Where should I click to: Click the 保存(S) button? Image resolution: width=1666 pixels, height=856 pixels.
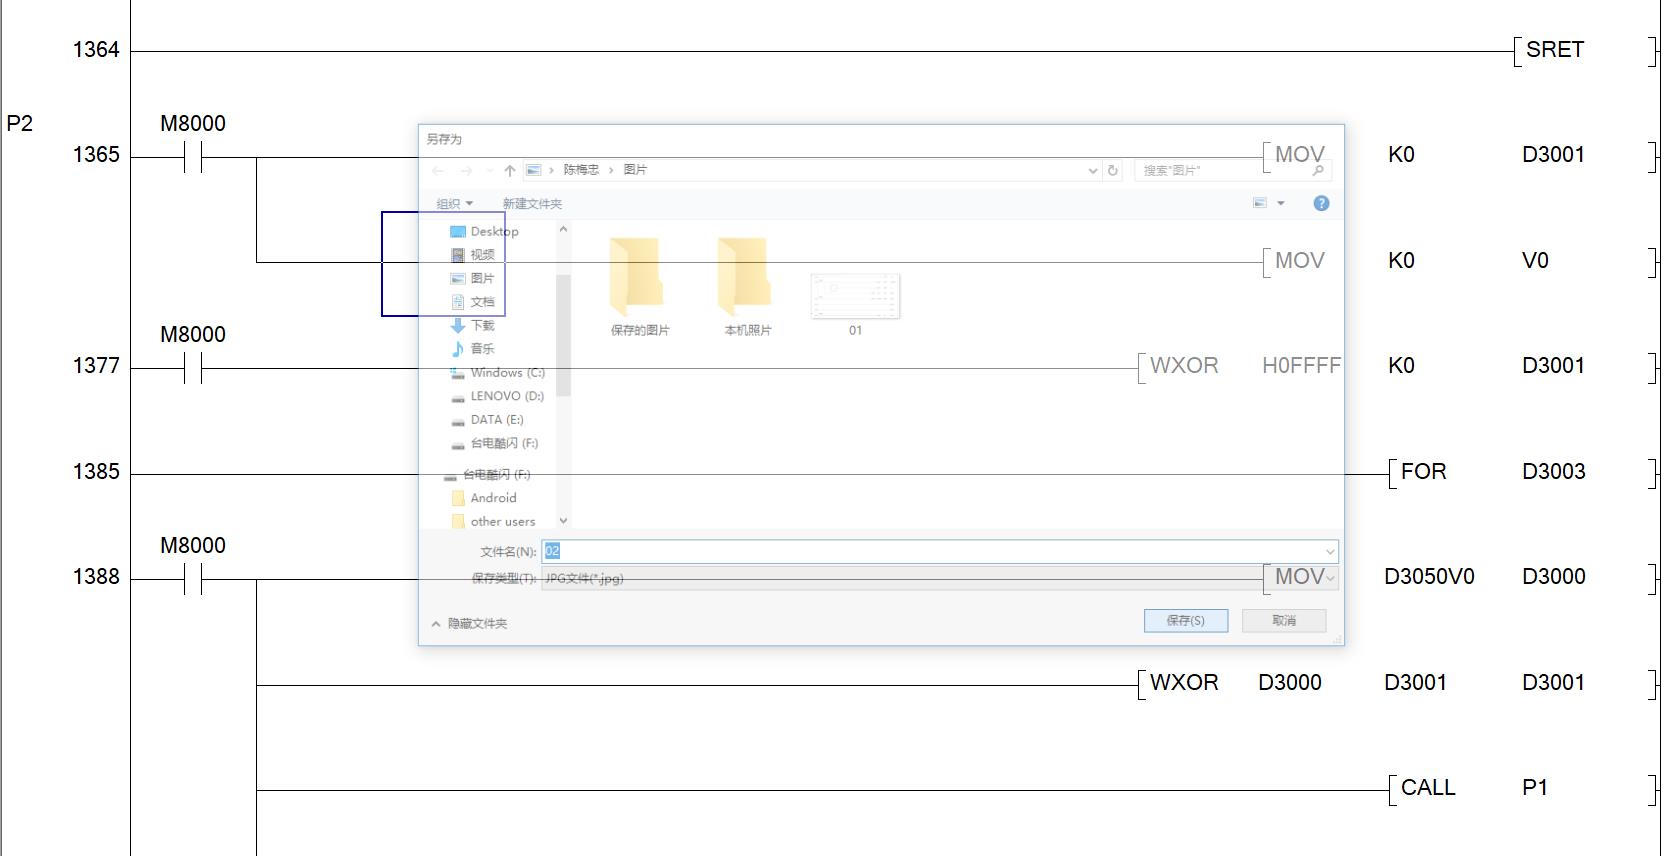[1185, 621]
